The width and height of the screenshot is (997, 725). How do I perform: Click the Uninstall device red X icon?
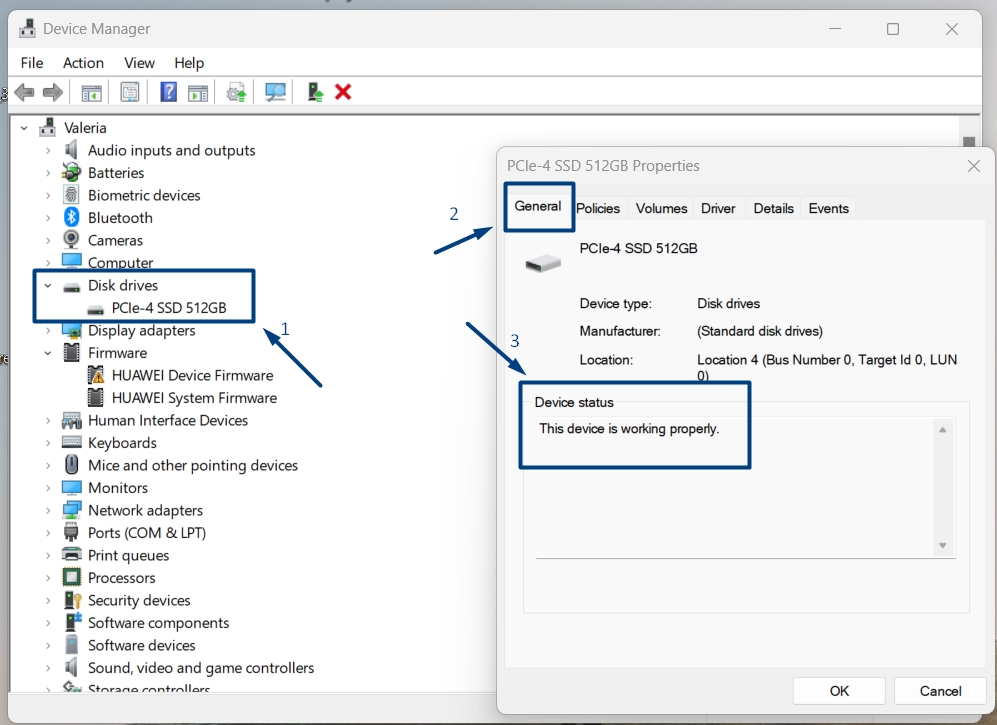341,92
